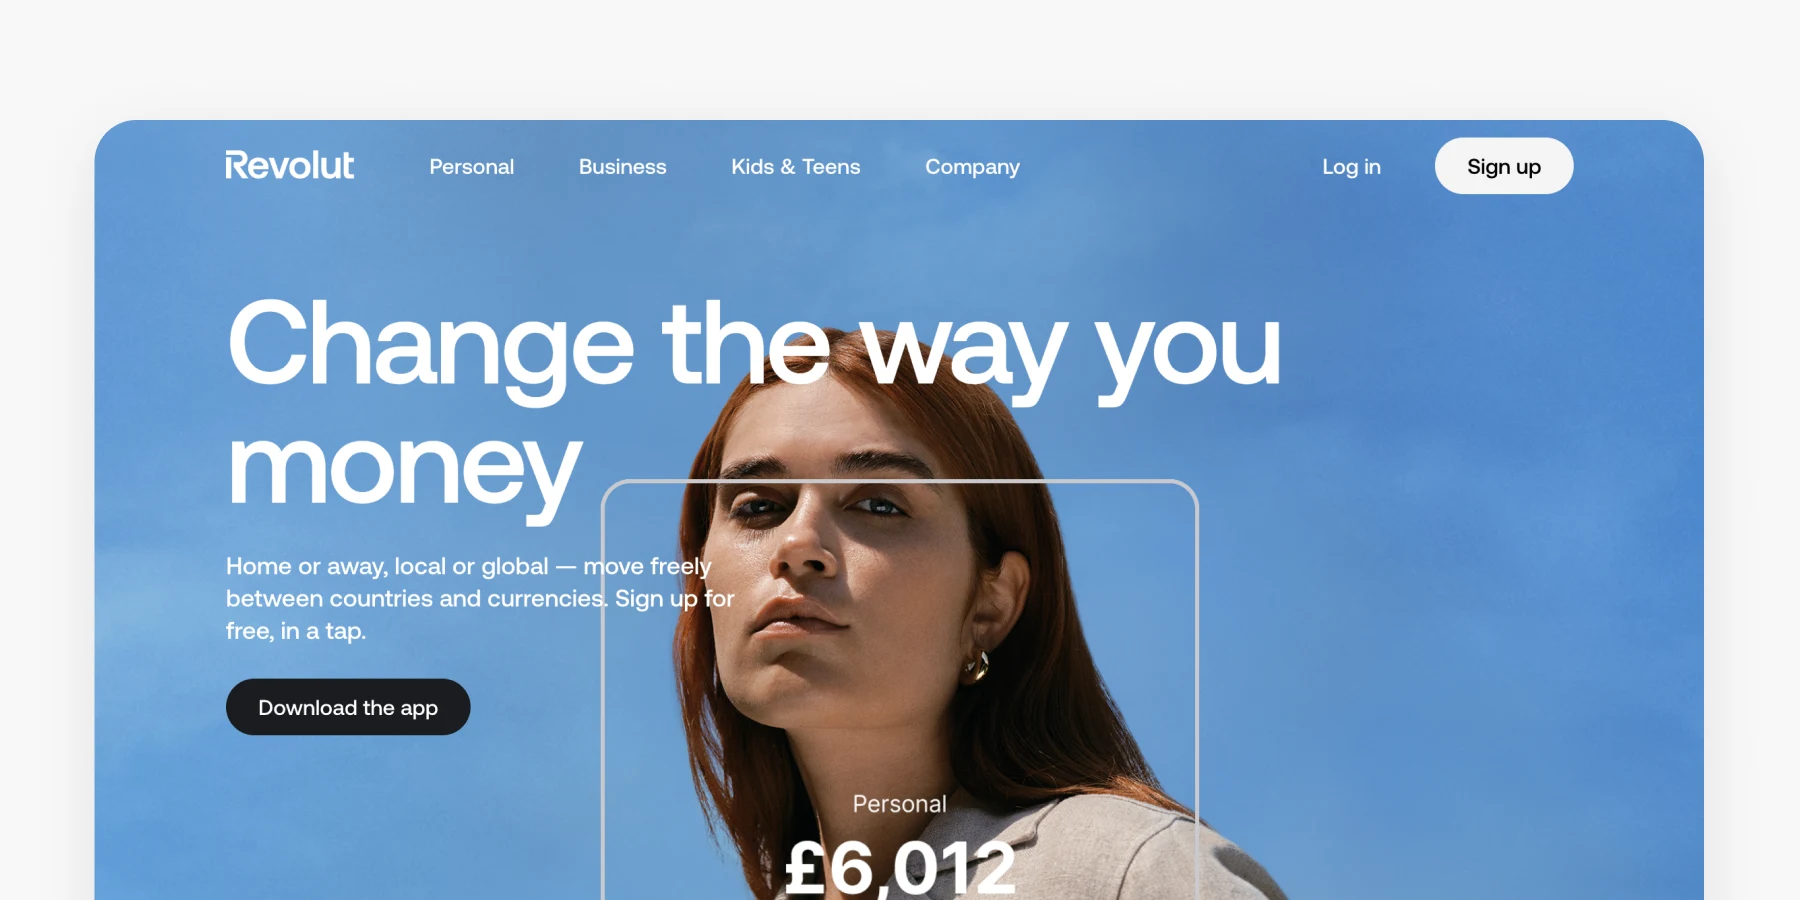Click the Personal account label in the phone mockup

(899, 804)
